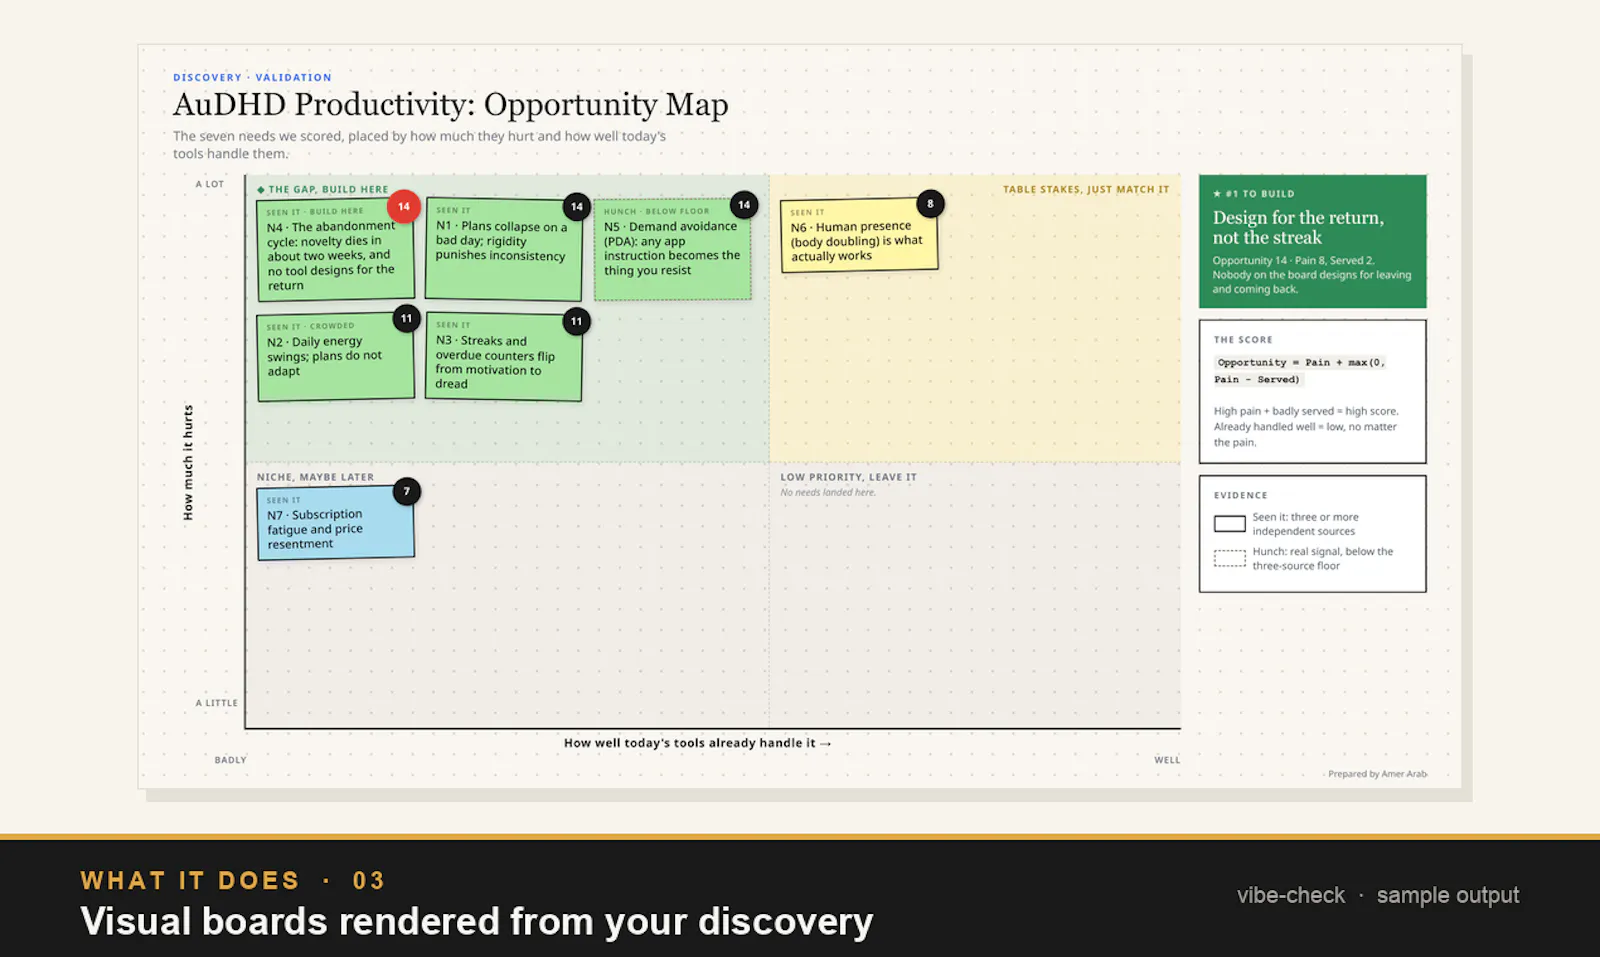
Task: Click the 'No needs landed here.' note
Action: coord(828,492)
